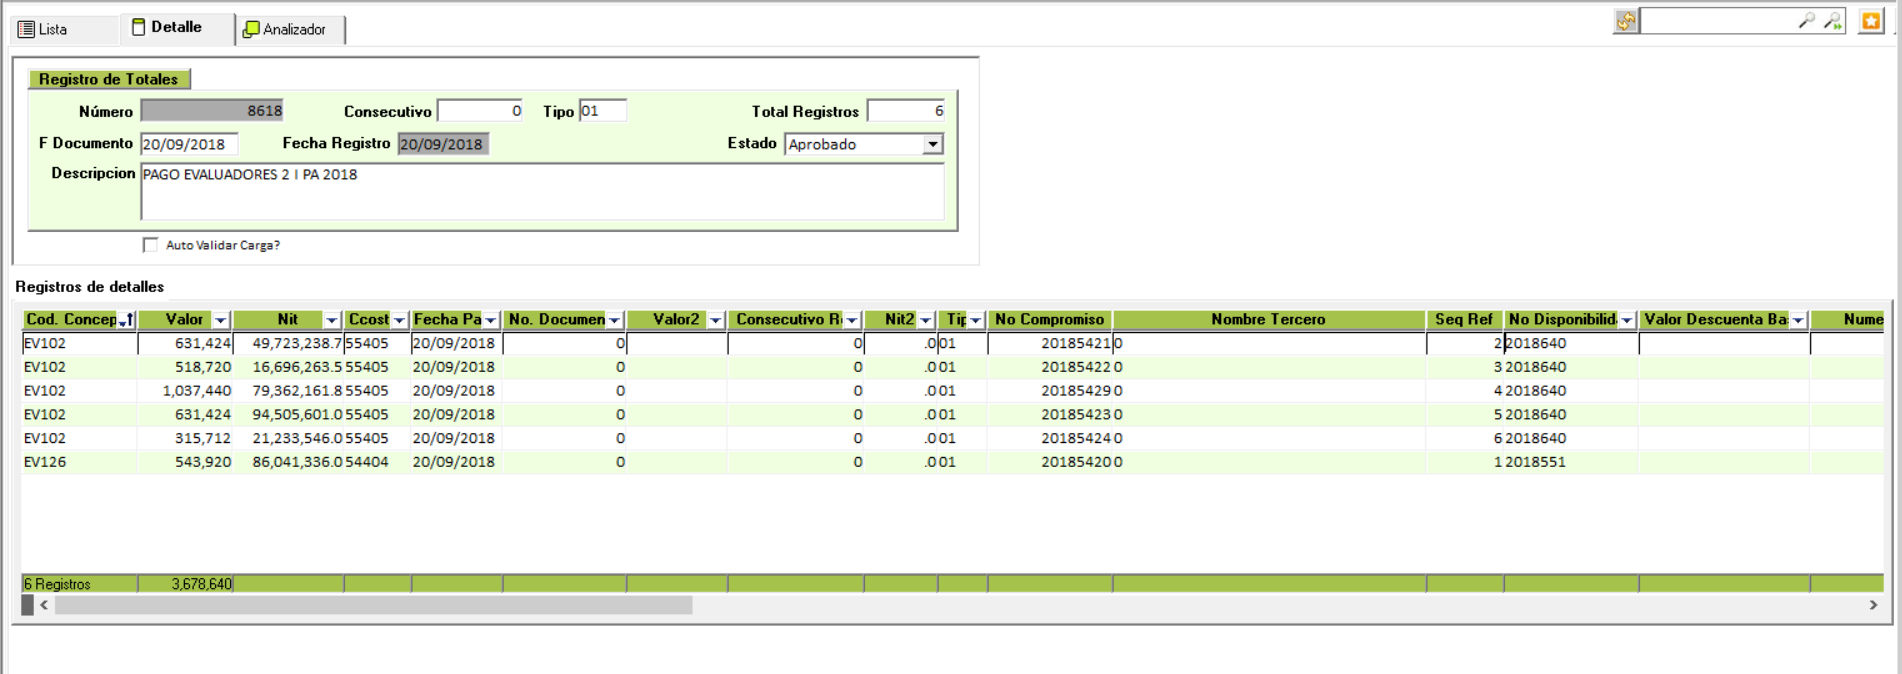
Task: Click the Consecutivo input field
Action: coord(480,111)
